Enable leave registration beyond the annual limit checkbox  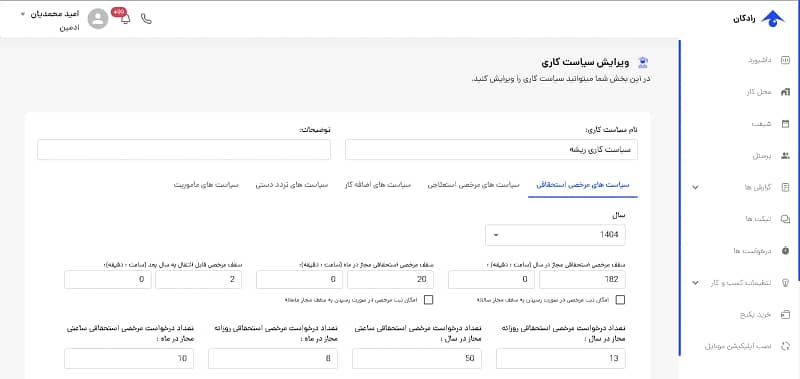coord(620,300)
